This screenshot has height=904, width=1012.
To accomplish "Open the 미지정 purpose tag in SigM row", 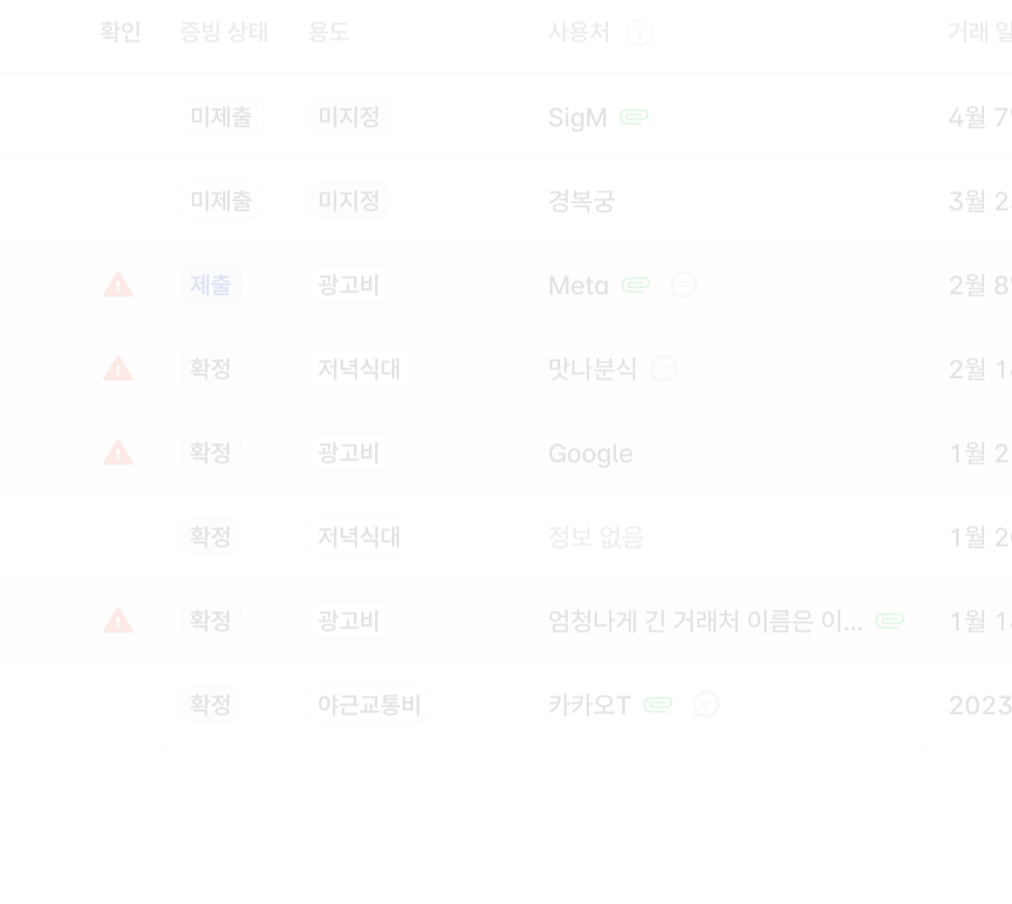I will click(x=349, y=117).
